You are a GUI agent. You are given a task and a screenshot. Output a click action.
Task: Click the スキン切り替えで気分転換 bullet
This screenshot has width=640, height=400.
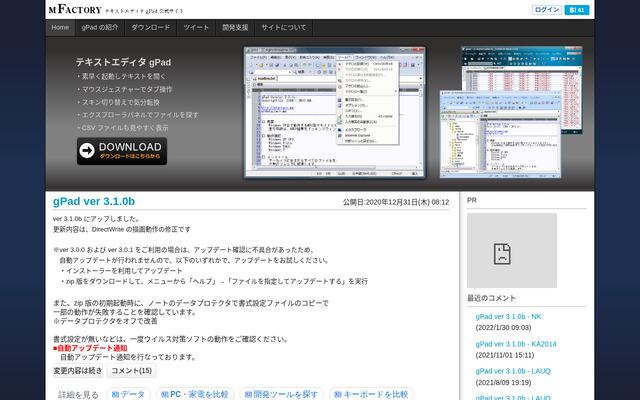pyautogui.click(x=118, y=102)
